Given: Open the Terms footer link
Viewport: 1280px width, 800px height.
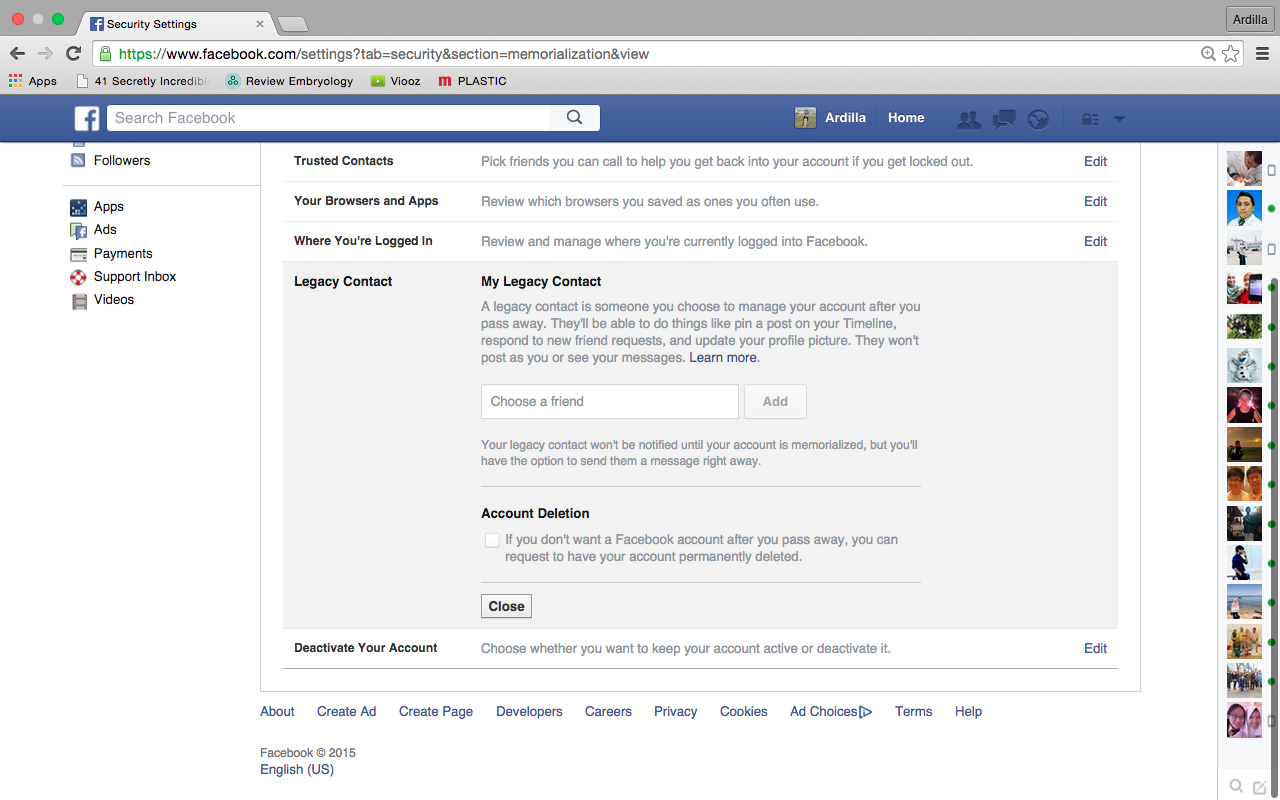Looking at the screenshot, I should (913, 712).
